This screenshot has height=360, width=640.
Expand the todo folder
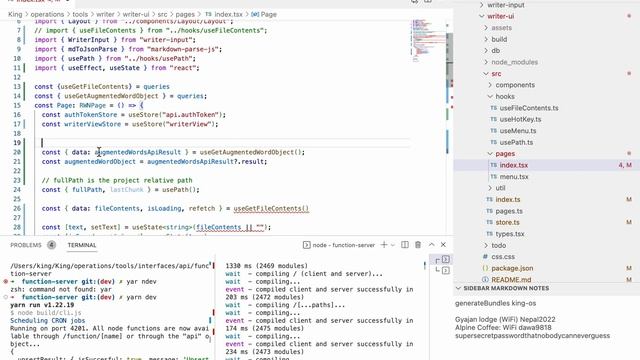(x=486, y=245)
